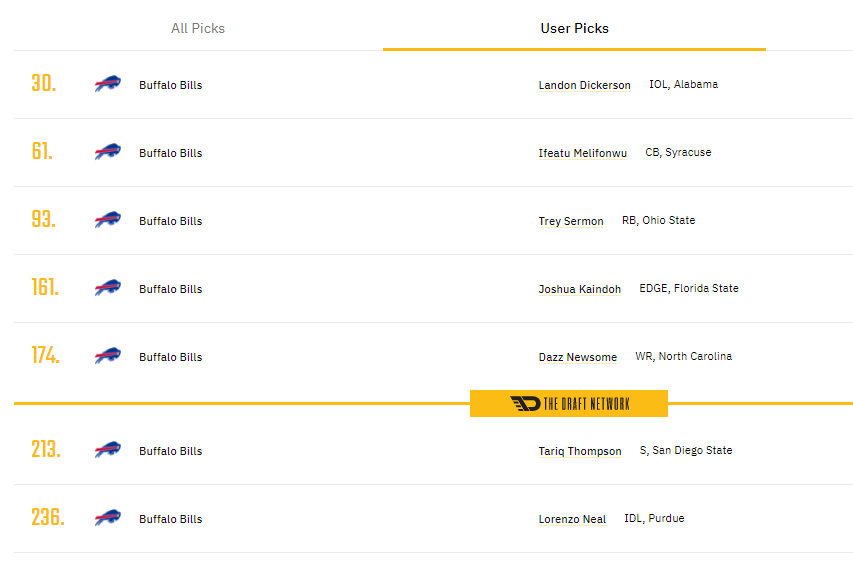This screenshot has width=853, height=586.
Task: Open Lorenzo Neal player link
Action: tap(572, 520)
